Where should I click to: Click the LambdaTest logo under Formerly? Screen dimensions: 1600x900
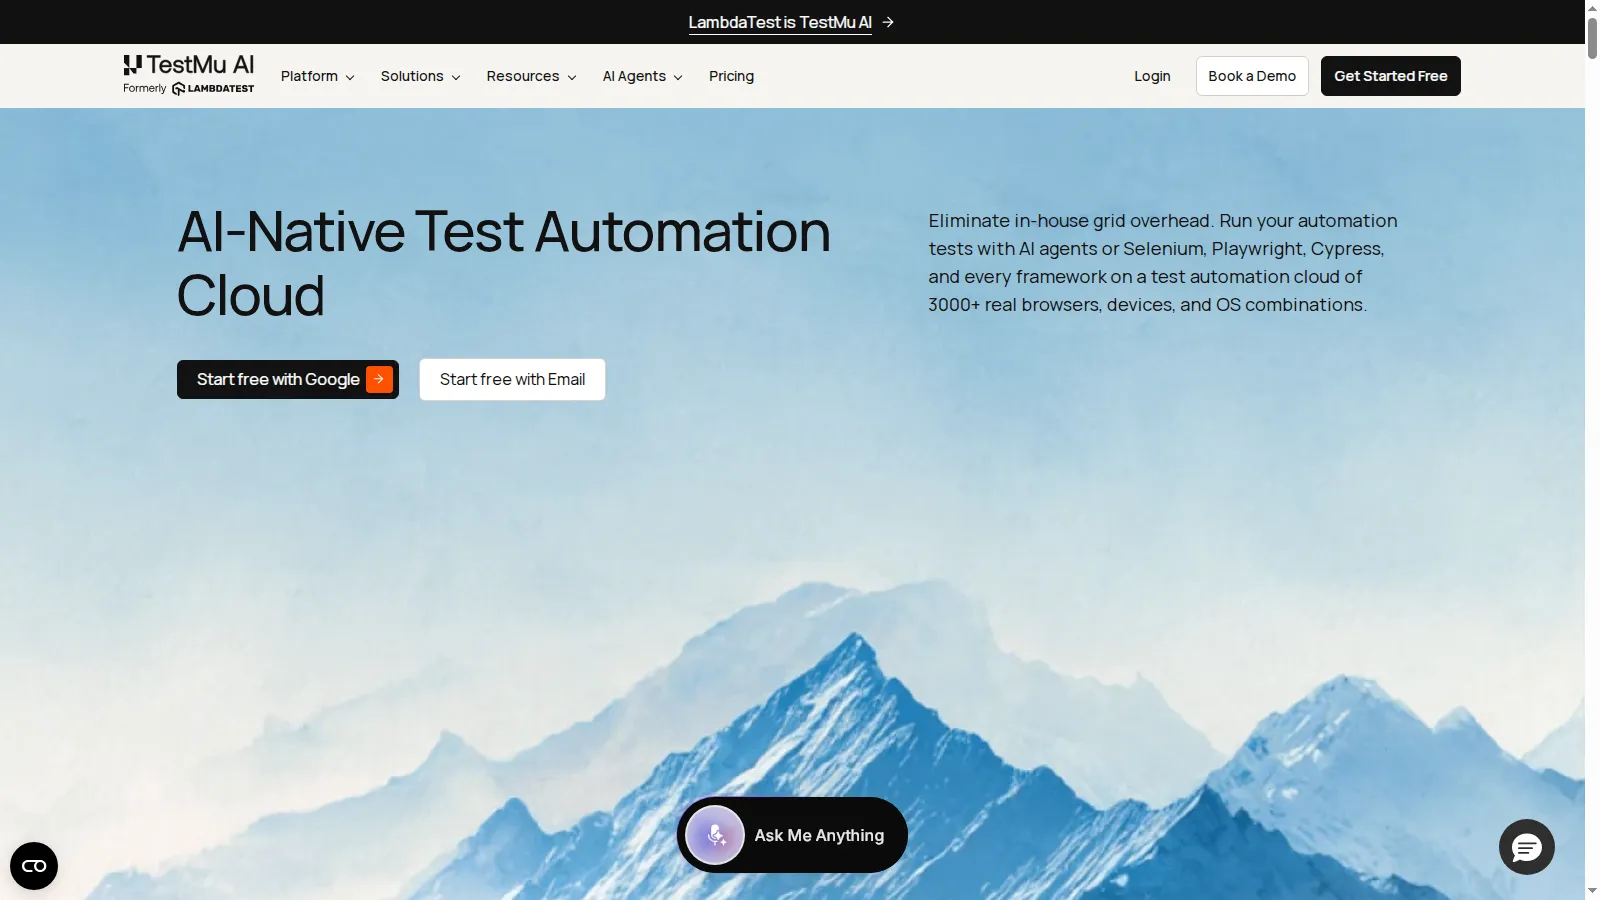213,89
